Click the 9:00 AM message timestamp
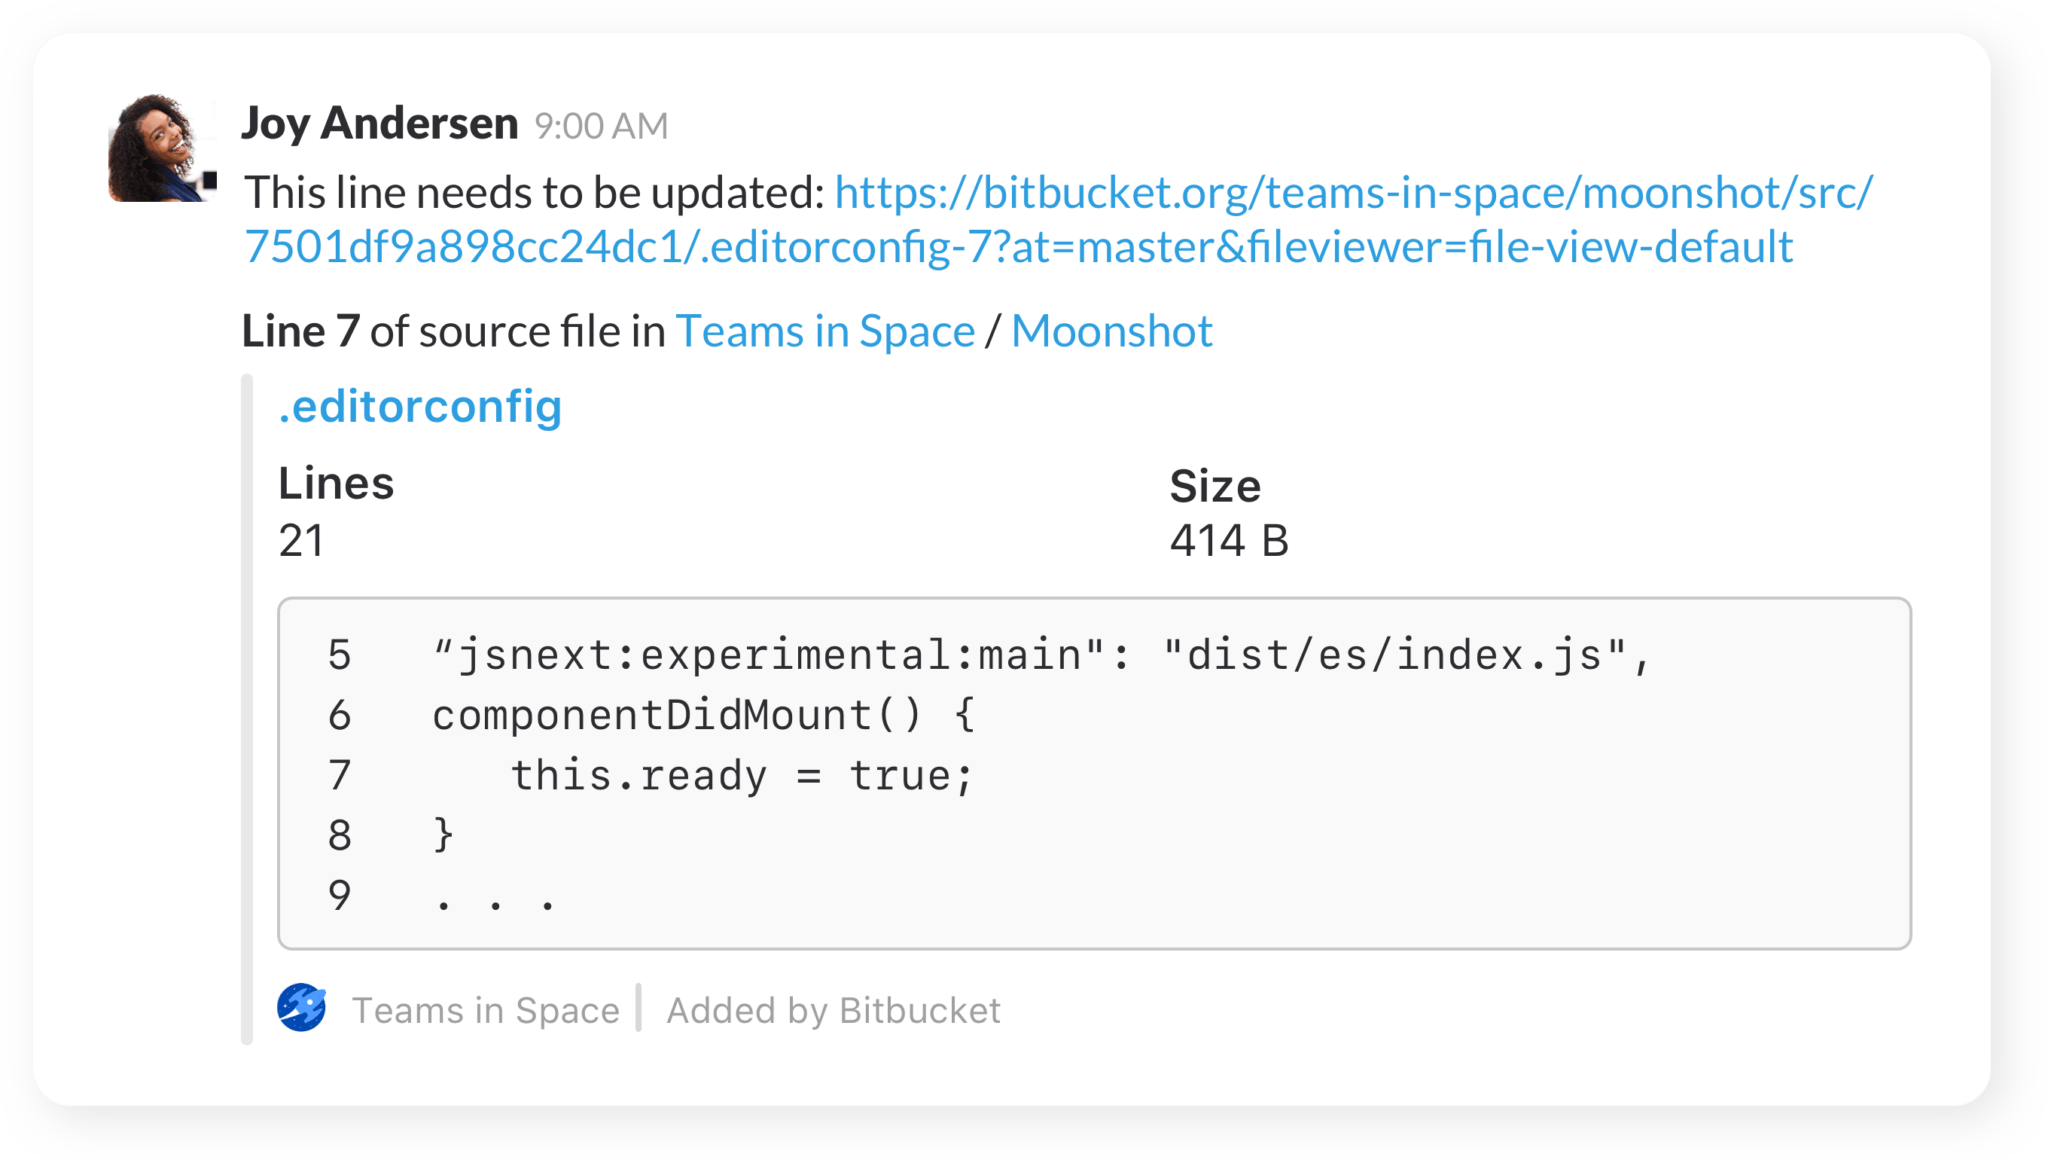Viewport: 2048px width, 1163px height. 600,126
